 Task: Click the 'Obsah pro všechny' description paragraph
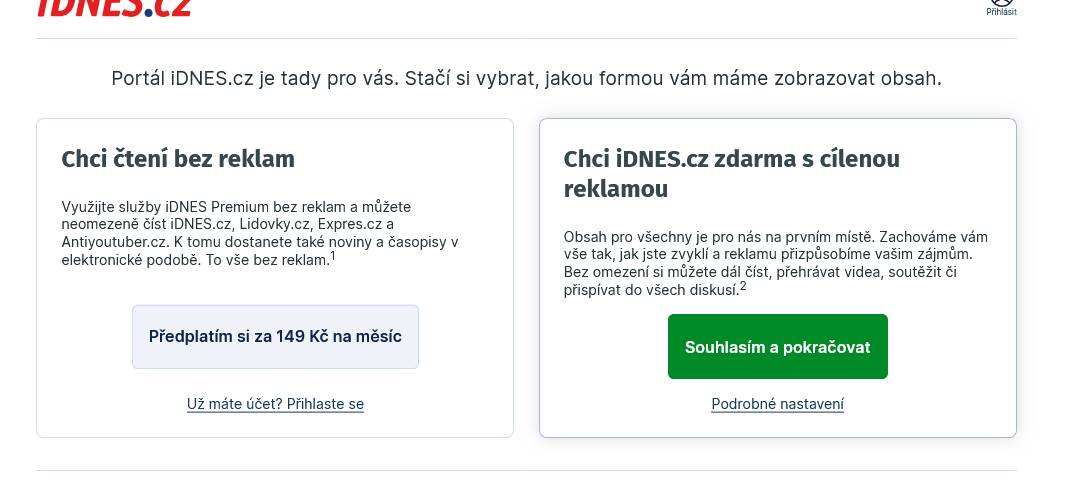pyautogui.click(x=776, y=263)
